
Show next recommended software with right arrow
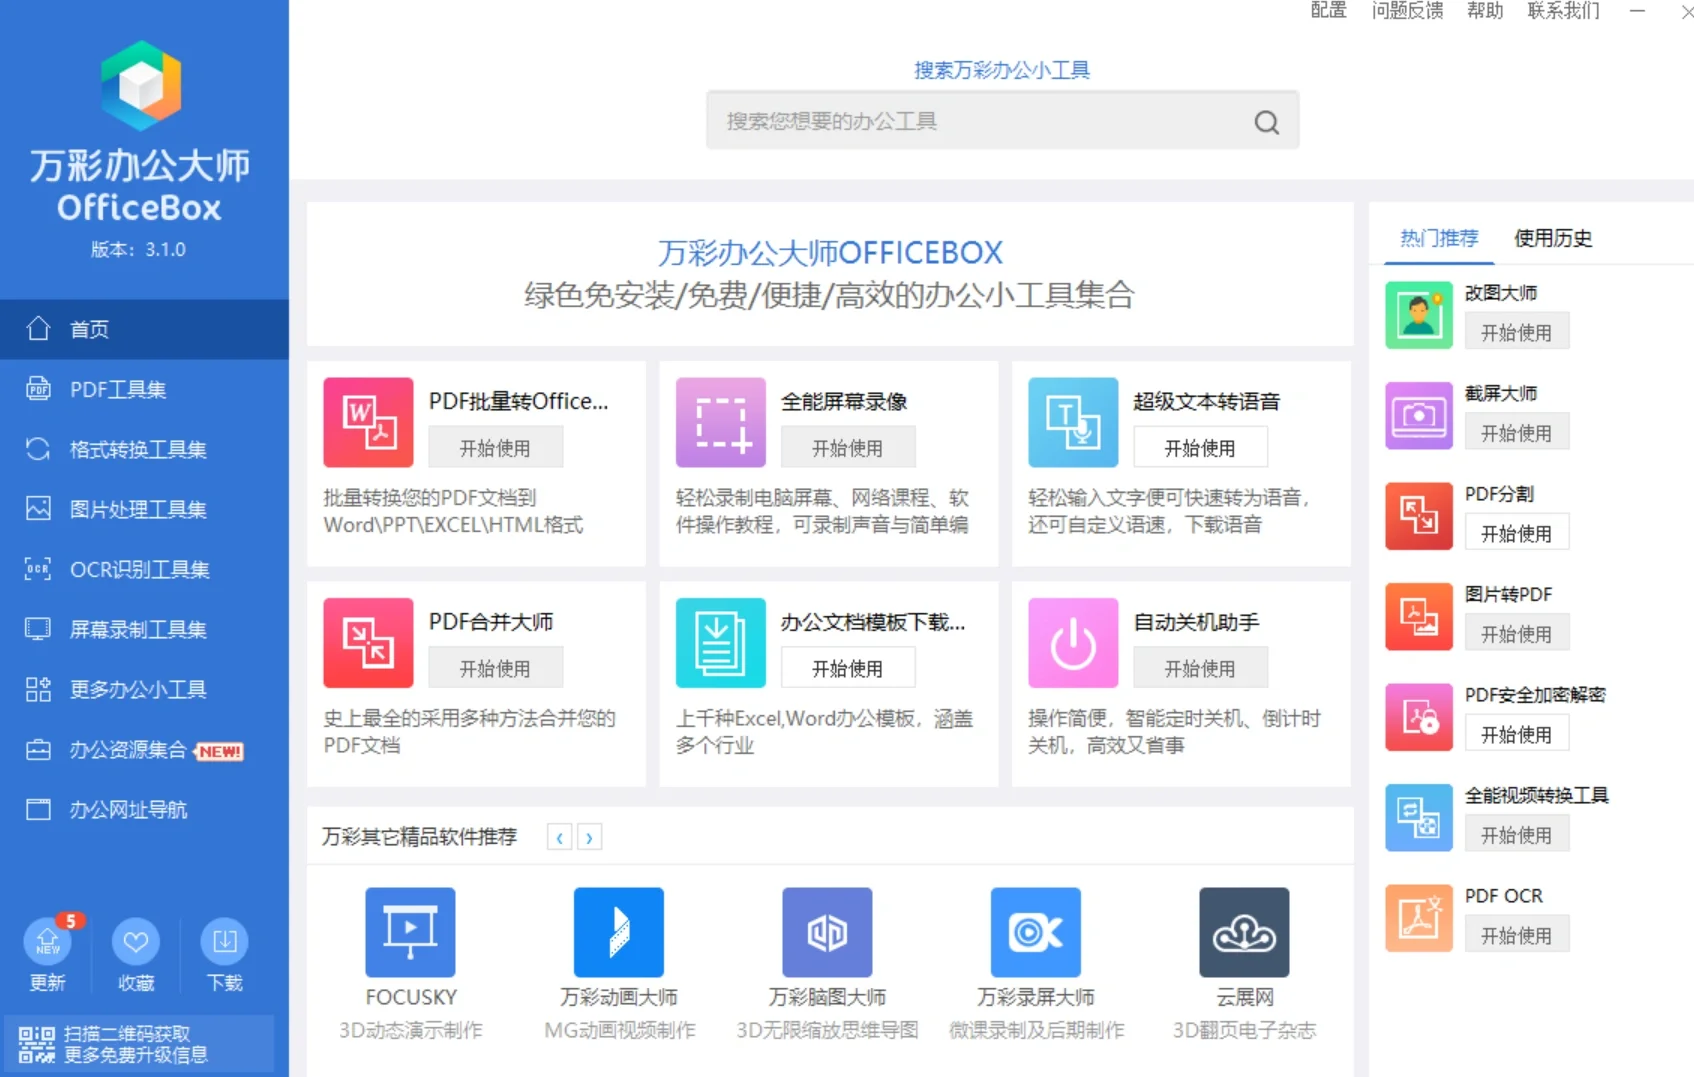point(590,837)
